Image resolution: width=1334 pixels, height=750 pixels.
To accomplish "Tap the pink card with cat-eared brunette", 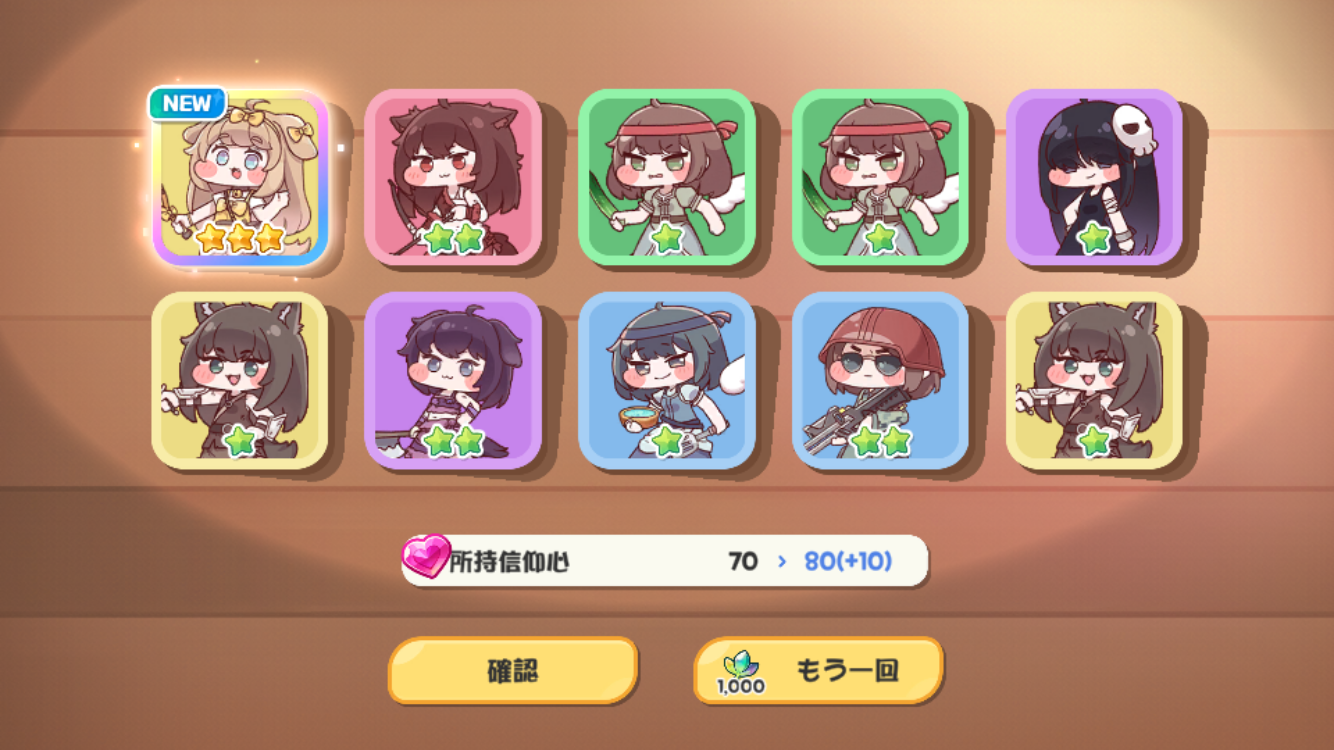I will (x=453, y=178).
